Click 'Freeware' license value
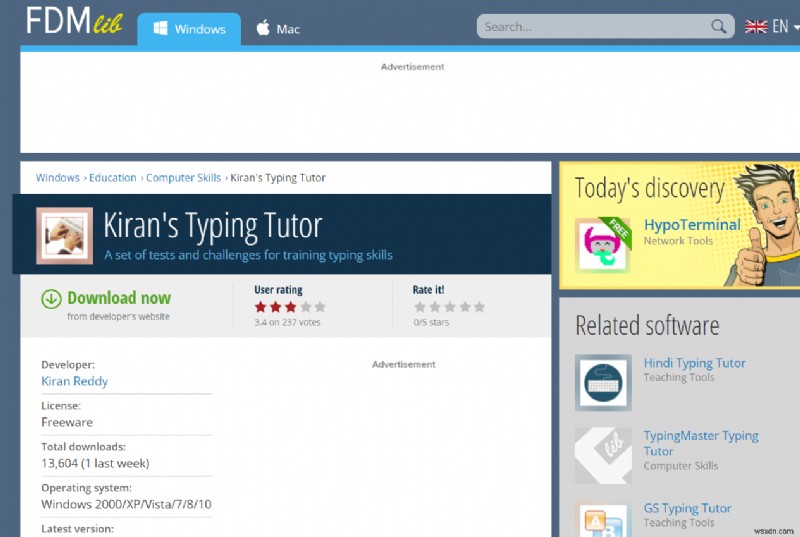Screen dimensions: 800x537 click(67, 422)
